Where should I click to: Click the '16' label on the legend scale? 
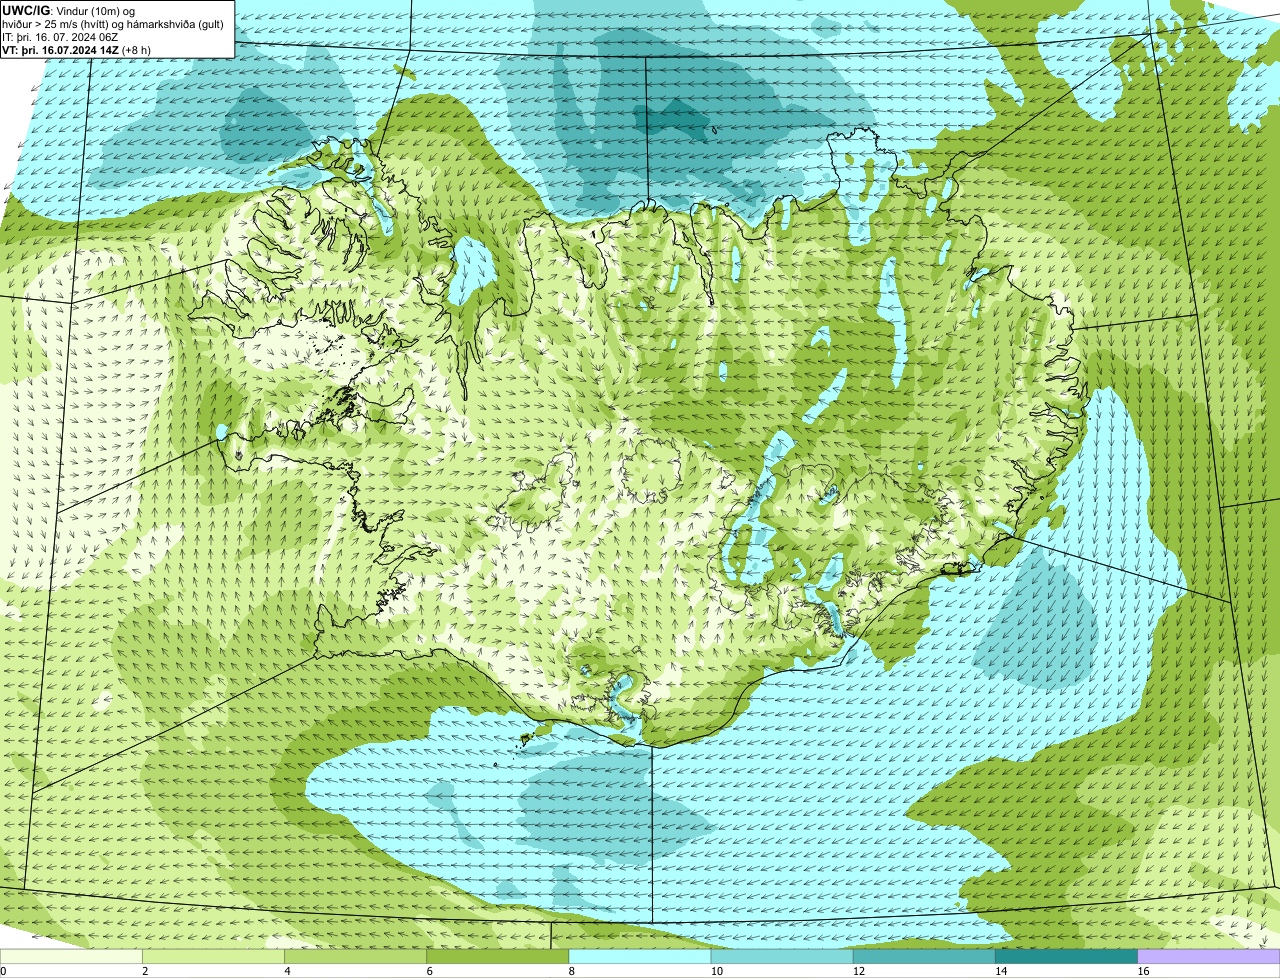click(x=1143, y=971)
